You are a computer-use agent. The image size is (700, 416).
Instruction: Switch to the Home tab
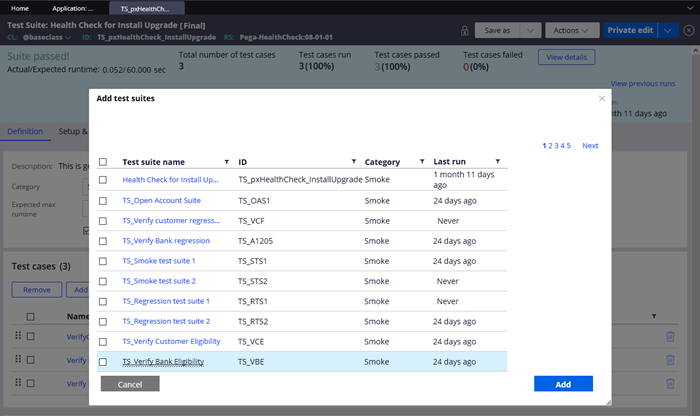pos(20,7)
